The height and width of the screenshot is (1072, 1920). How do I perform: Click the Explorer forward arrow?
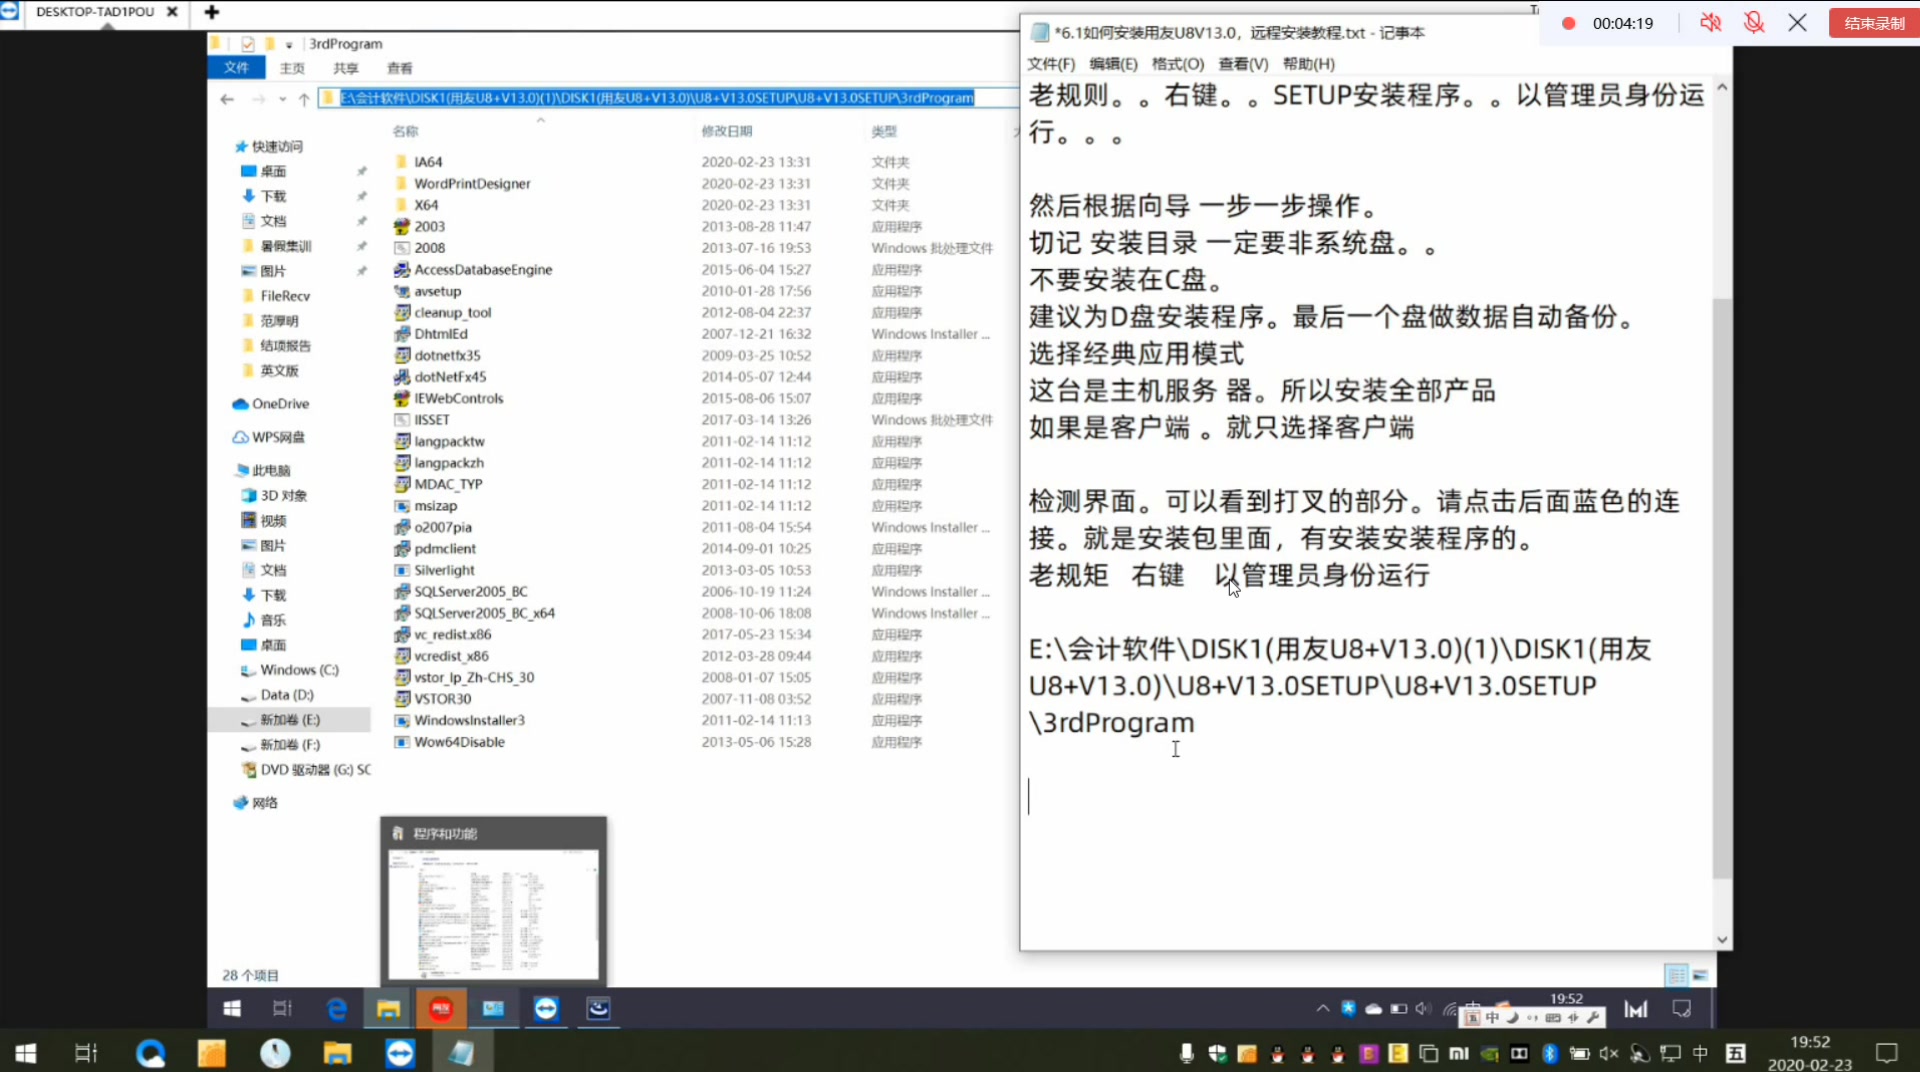[259, 98]
